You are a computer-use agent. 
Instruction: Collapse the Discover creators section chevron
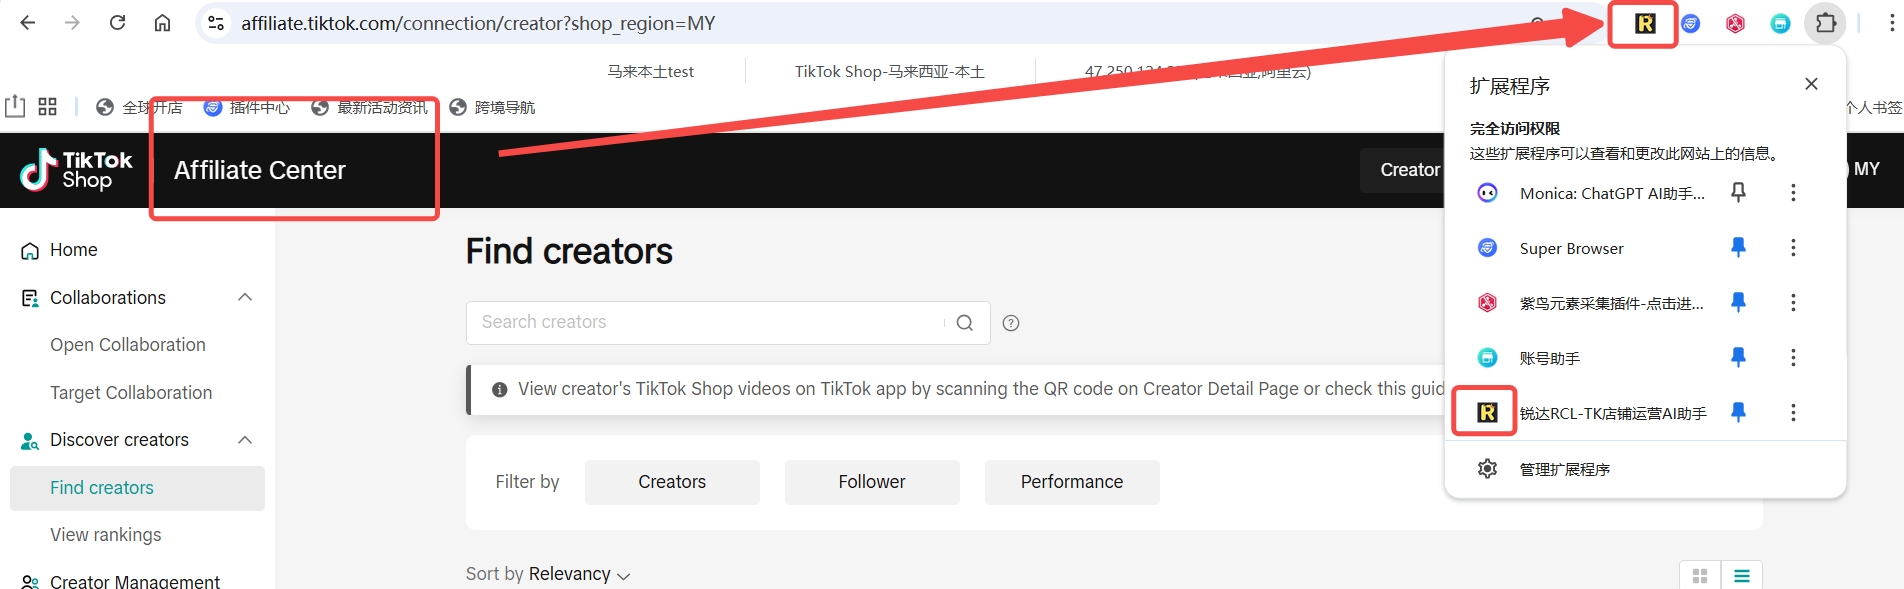coord(245,440)
